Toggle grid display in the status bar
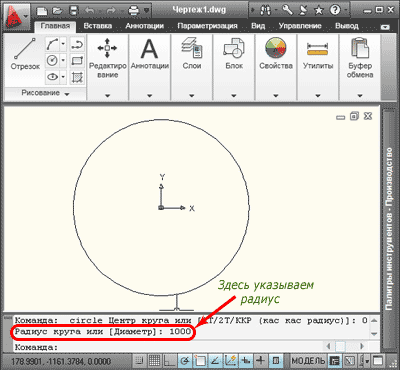 155,361
